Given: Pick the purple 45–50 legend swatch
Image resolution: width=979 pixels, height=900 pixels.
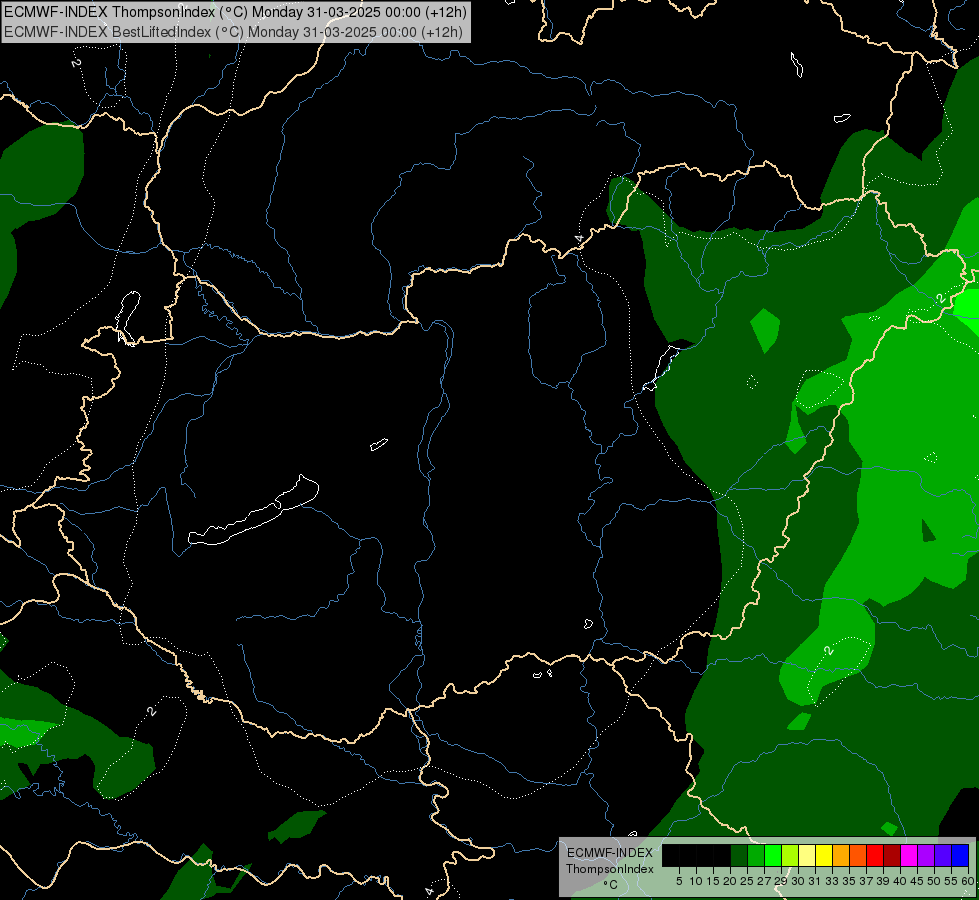Looking at the screenshot, I should click(x=926, y=855).
